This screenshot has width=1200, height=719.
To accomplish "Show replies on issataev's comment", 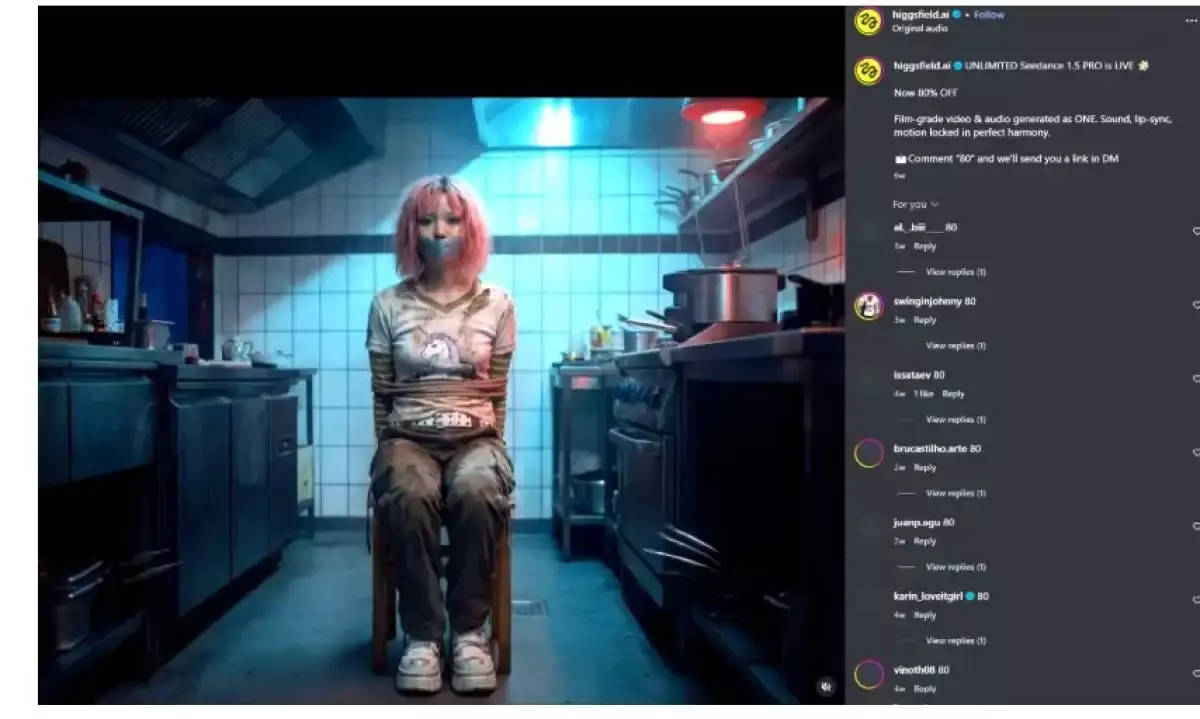I will pyautogui.click(x=955, y=418).
